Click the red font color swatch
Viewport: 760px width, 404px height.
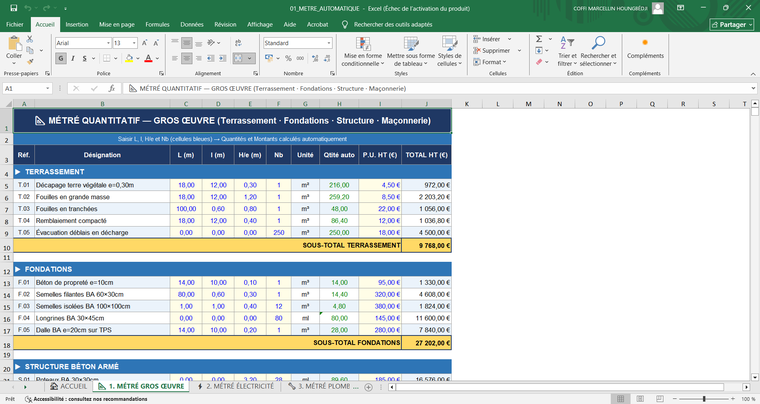[x=147, y=59]
